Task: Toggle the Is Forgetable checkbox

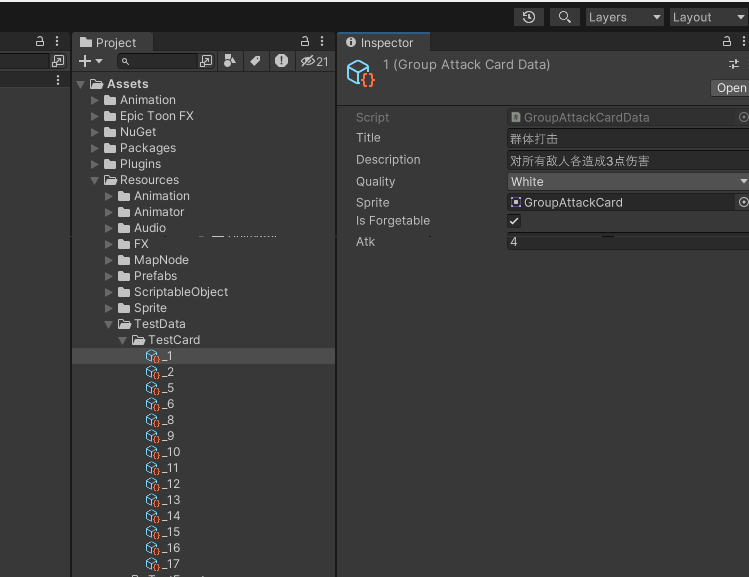Action: [x=514, y=221]
